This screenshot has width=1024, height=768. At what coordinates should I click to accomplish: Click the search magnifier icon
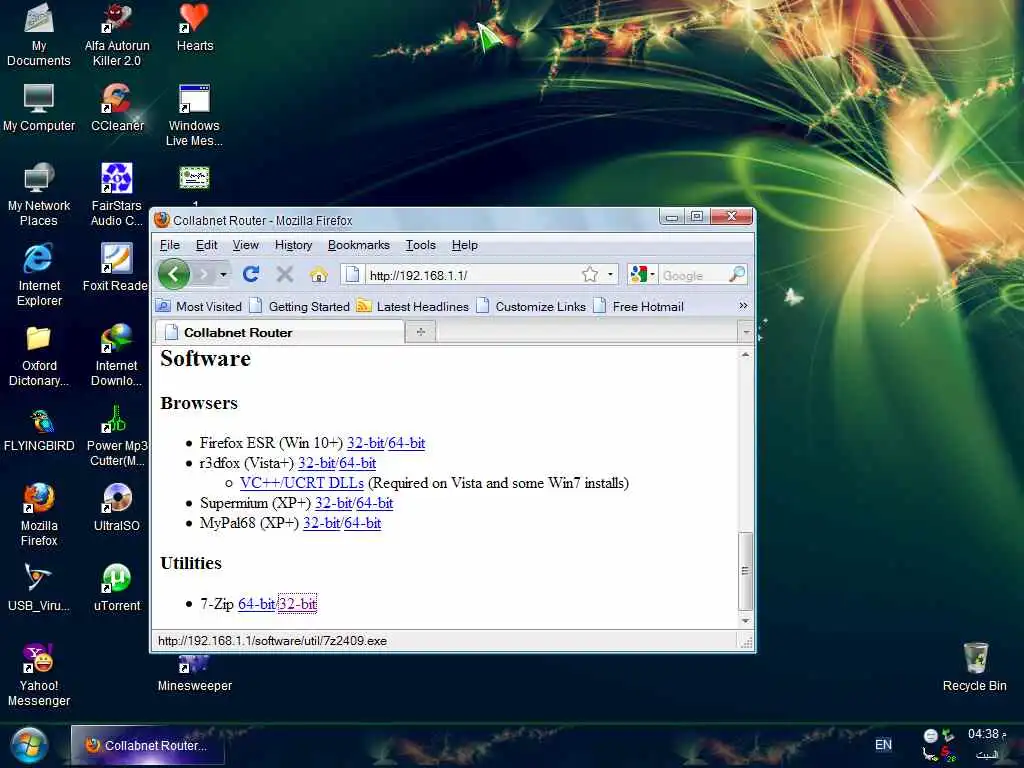737,274
